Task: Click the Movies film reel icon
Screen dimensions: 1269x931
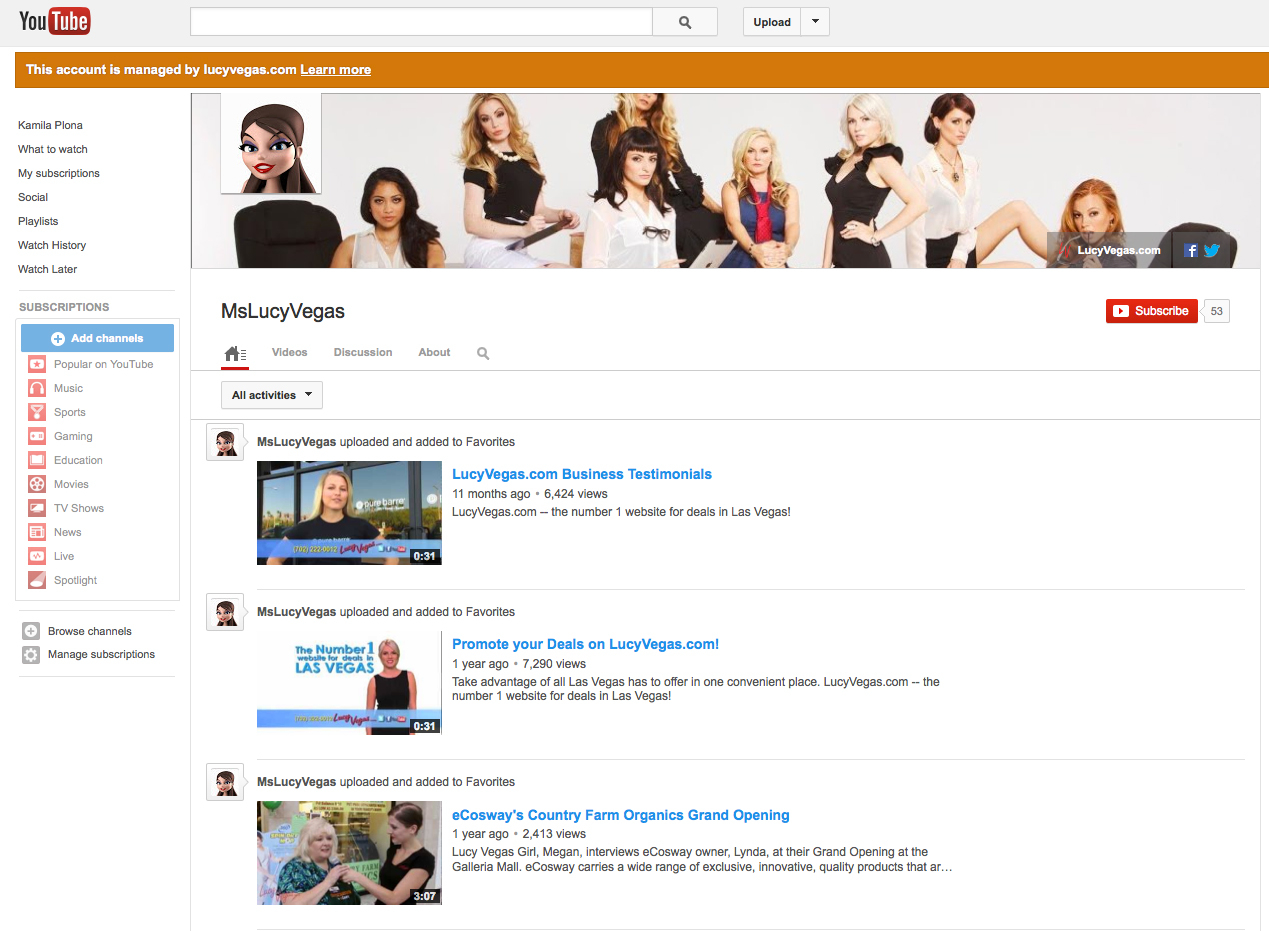Action: click(37, 484)
